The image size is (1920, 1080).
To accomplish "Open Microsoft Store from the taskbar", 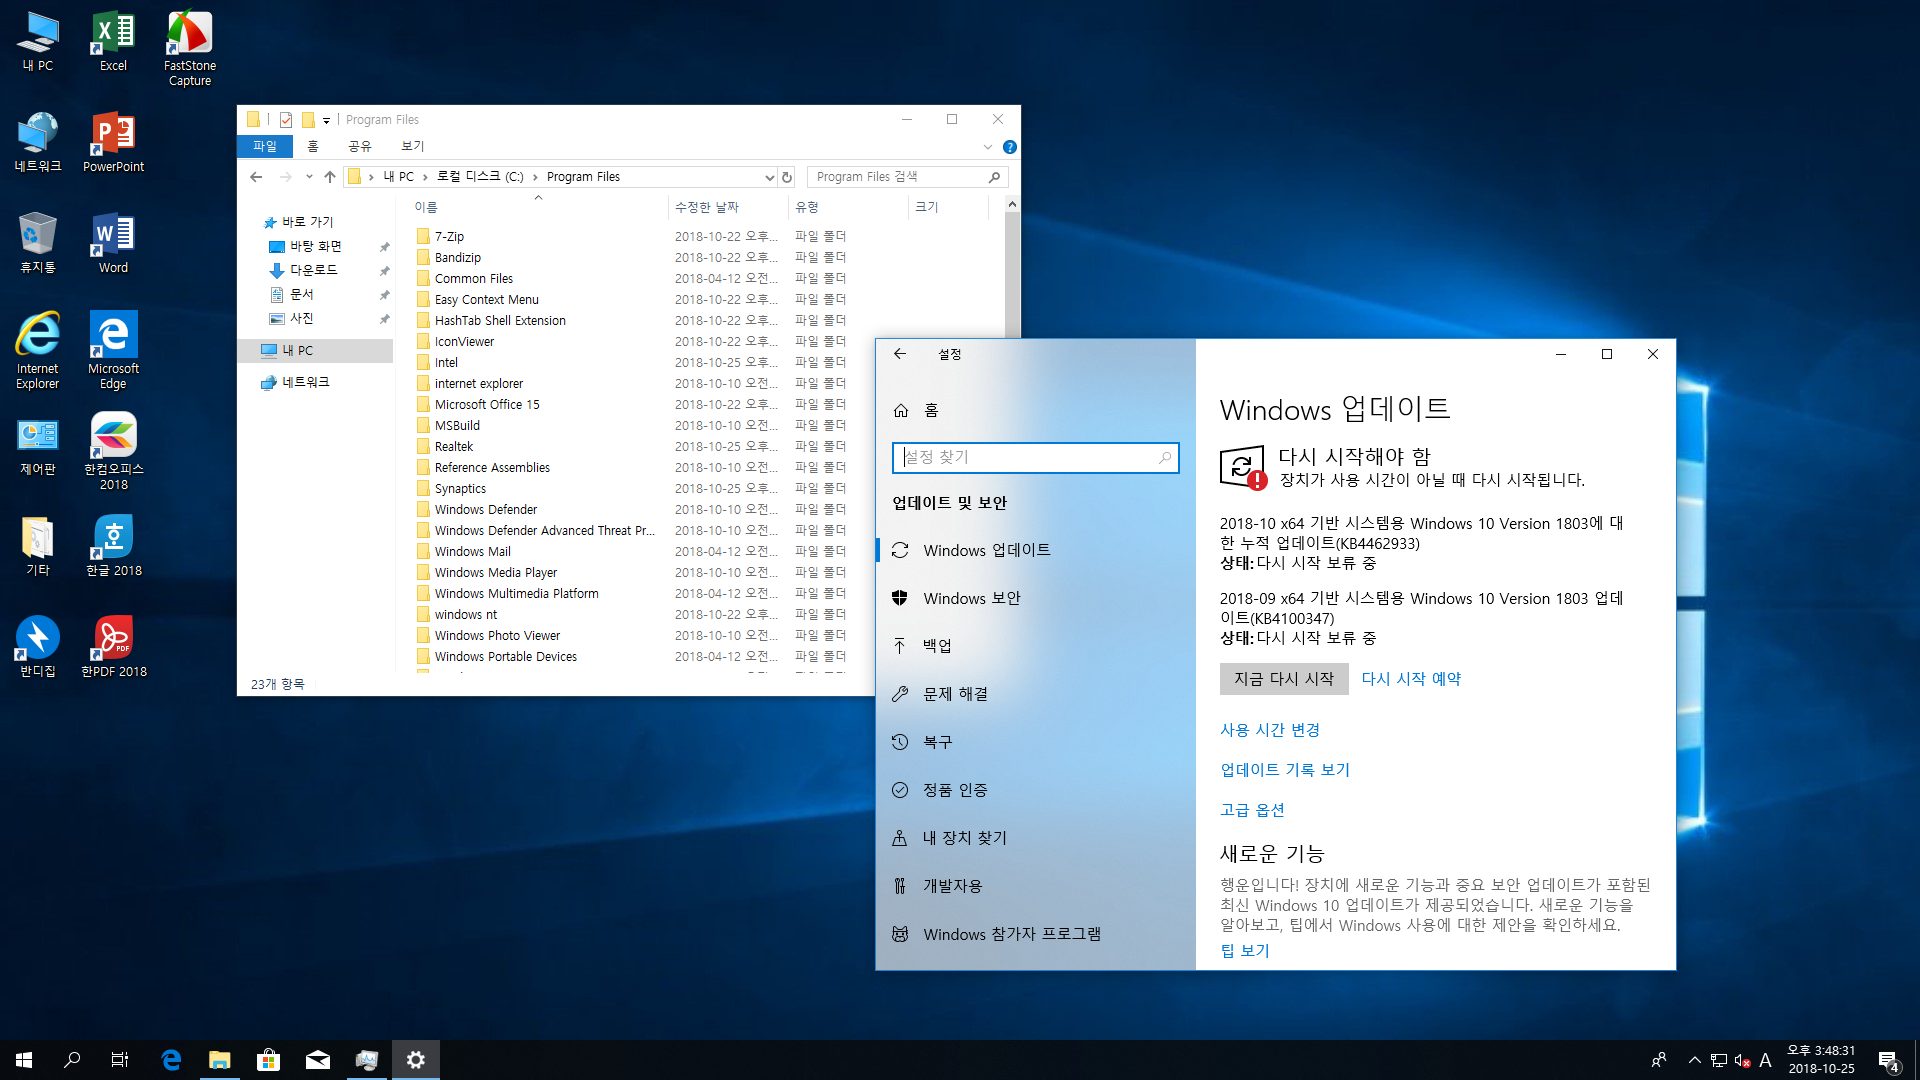I will click(268, 1060).
